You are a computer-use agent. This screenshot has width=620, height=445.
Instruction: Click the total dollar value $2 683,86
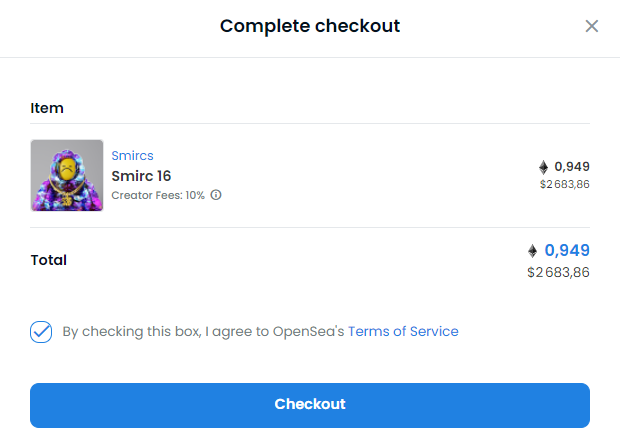click(x=558, y=272)
